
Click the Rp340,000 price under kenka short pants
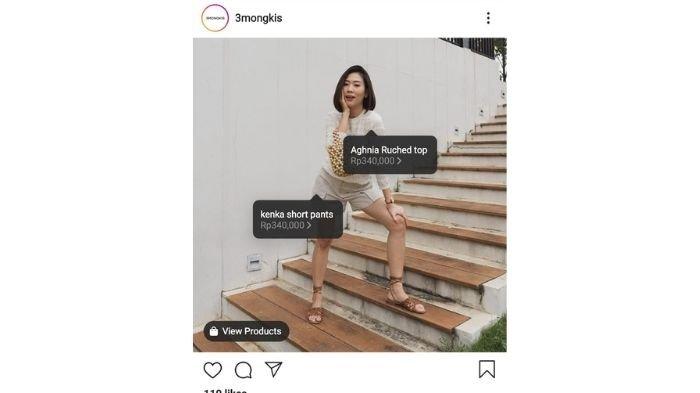click(282, 225)
